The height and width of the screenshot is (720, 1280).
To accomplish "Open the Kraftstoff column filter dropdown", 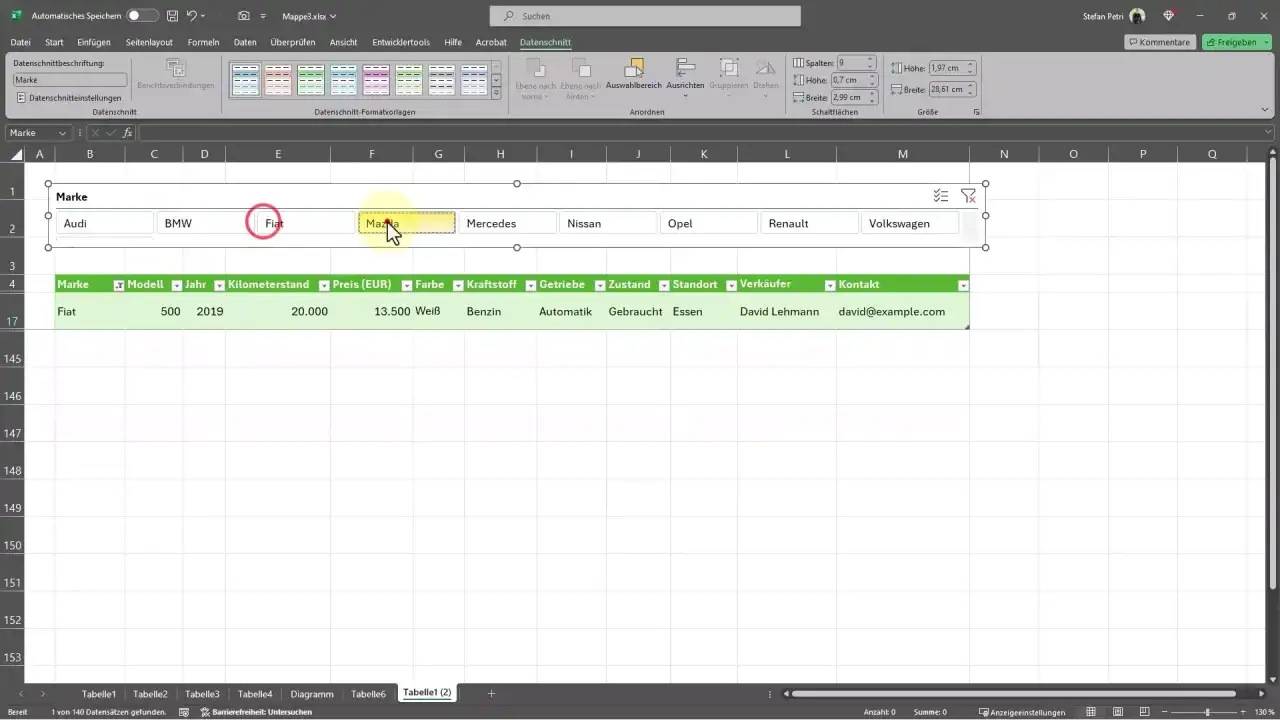I will [x=532, y=285].
